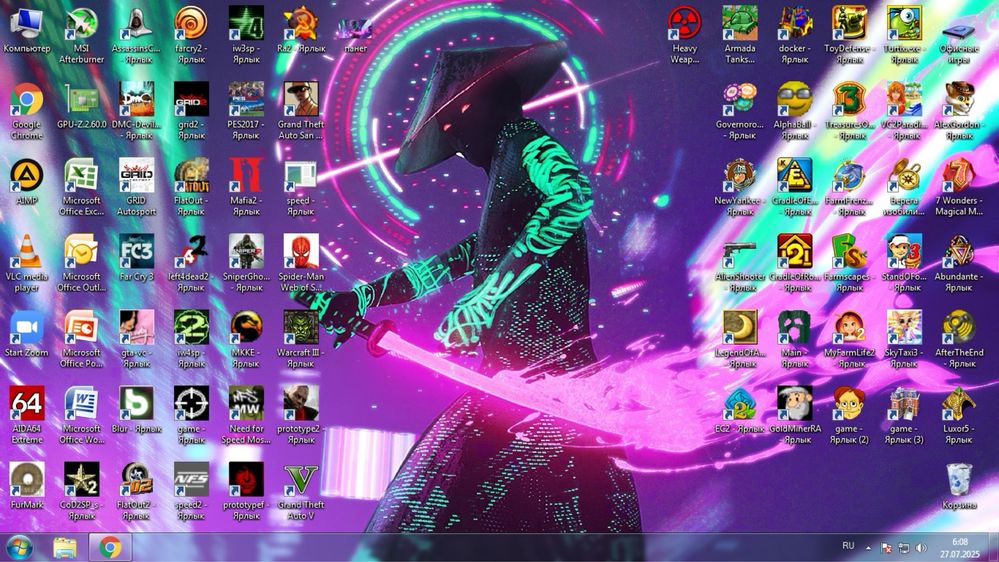The height and width of the screenshot is (562, 999).
Task: Change input language via RU indicator
Action: [x=848, y=546]
